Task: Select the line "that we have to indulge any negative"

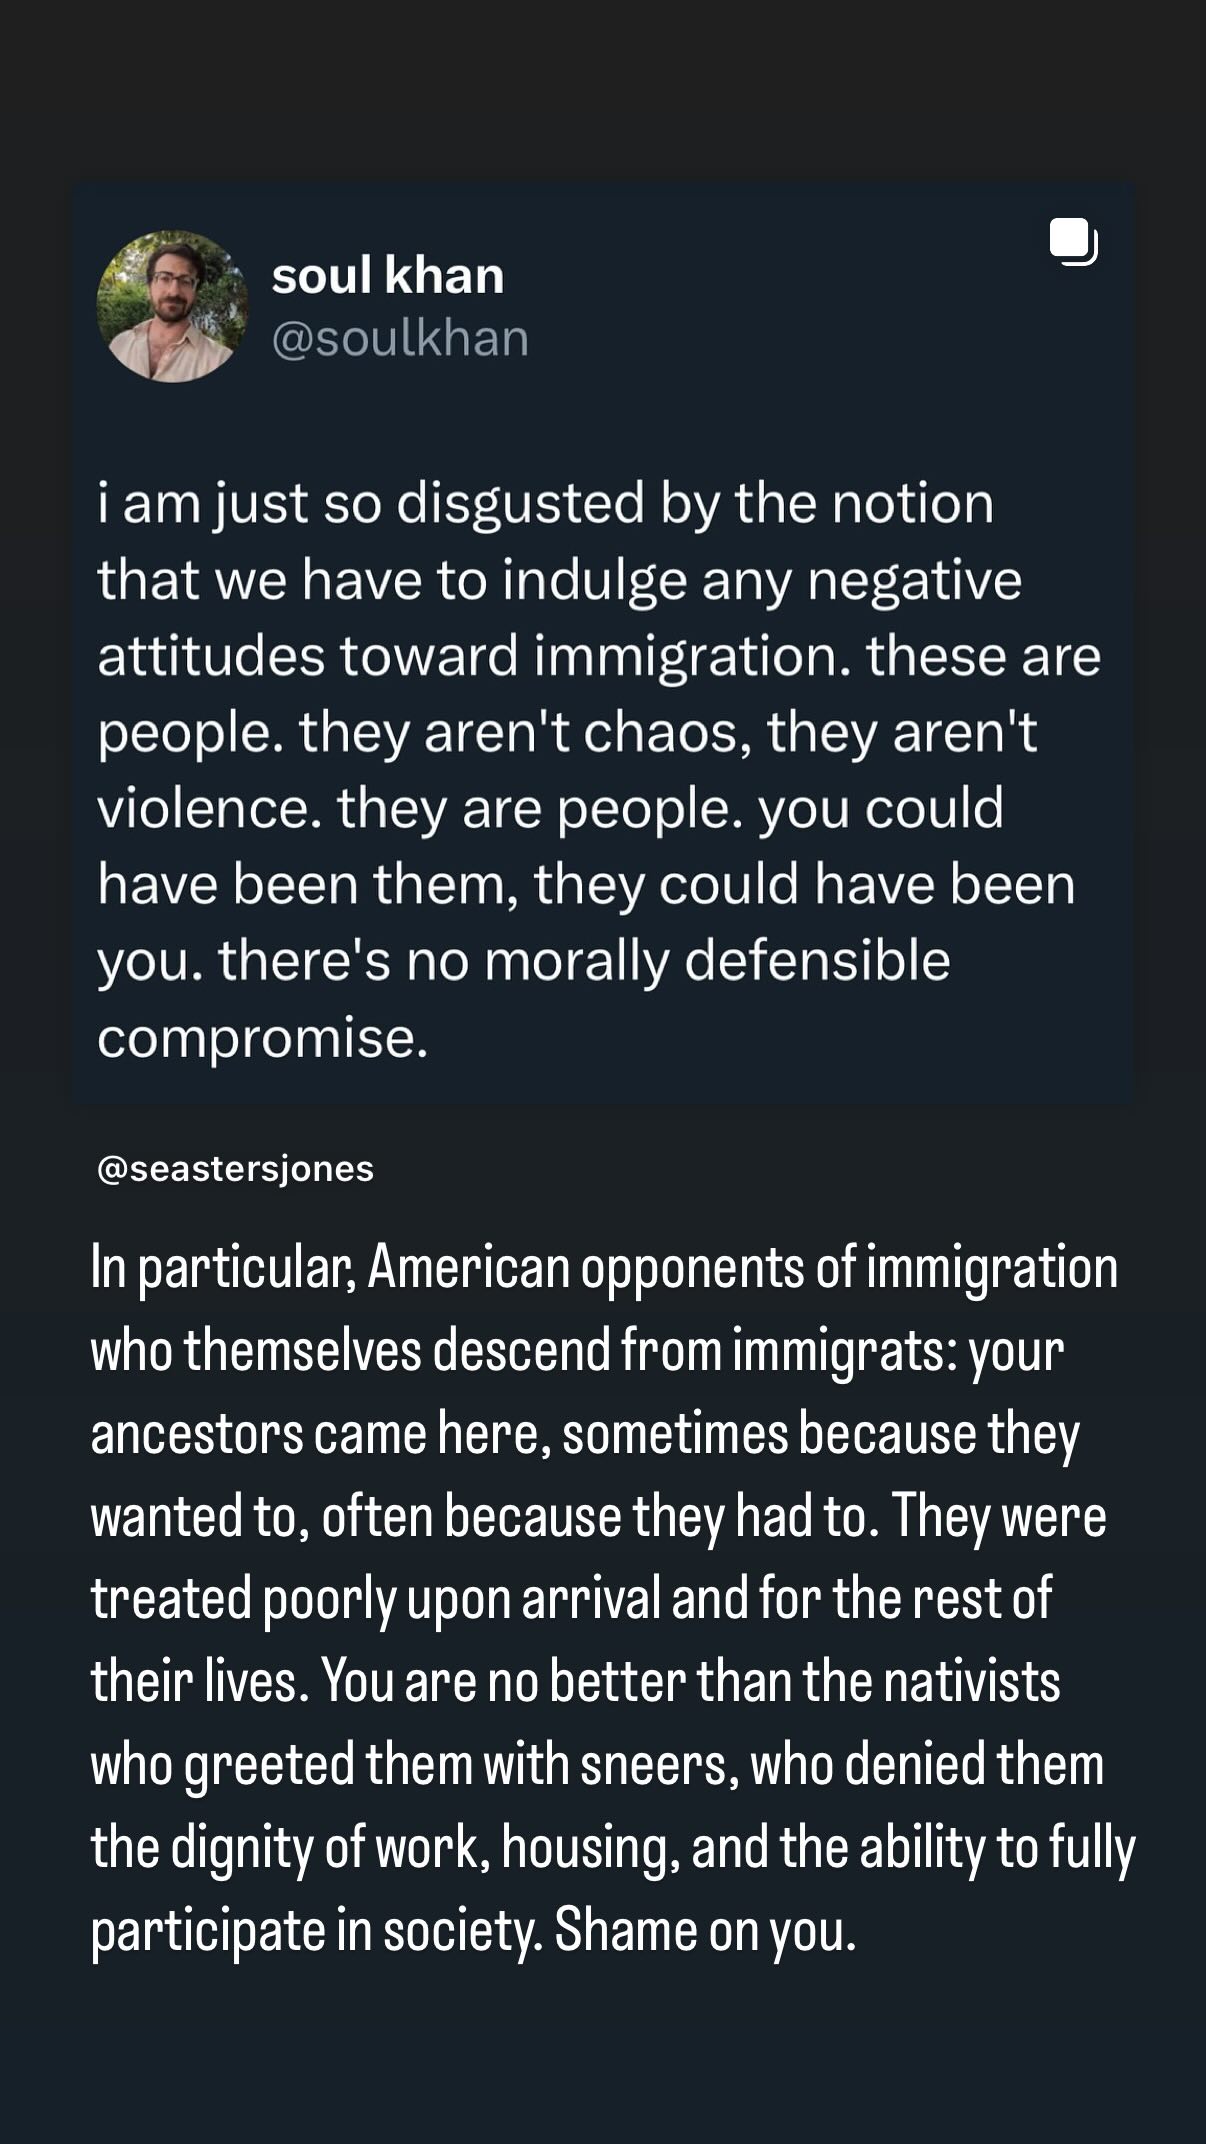Action: (559, 580)
